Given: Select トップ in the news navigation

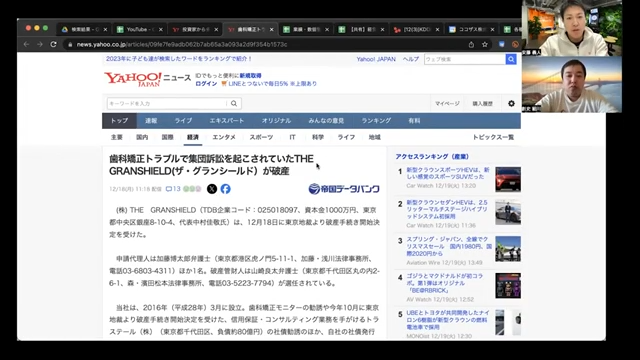Looking at the screenshot, I should coord(119,121).
